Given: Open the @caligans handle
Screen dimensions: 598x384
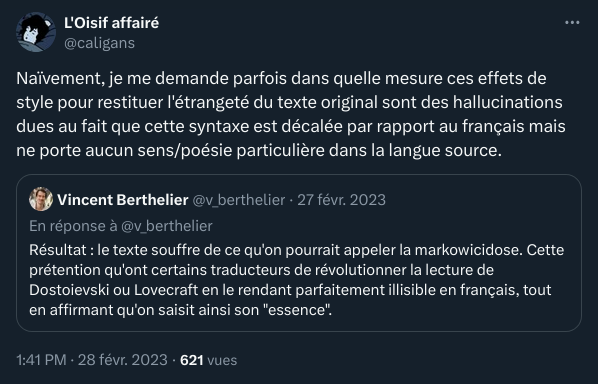Looking at the screenshot, I should click(x=99, y=43).
